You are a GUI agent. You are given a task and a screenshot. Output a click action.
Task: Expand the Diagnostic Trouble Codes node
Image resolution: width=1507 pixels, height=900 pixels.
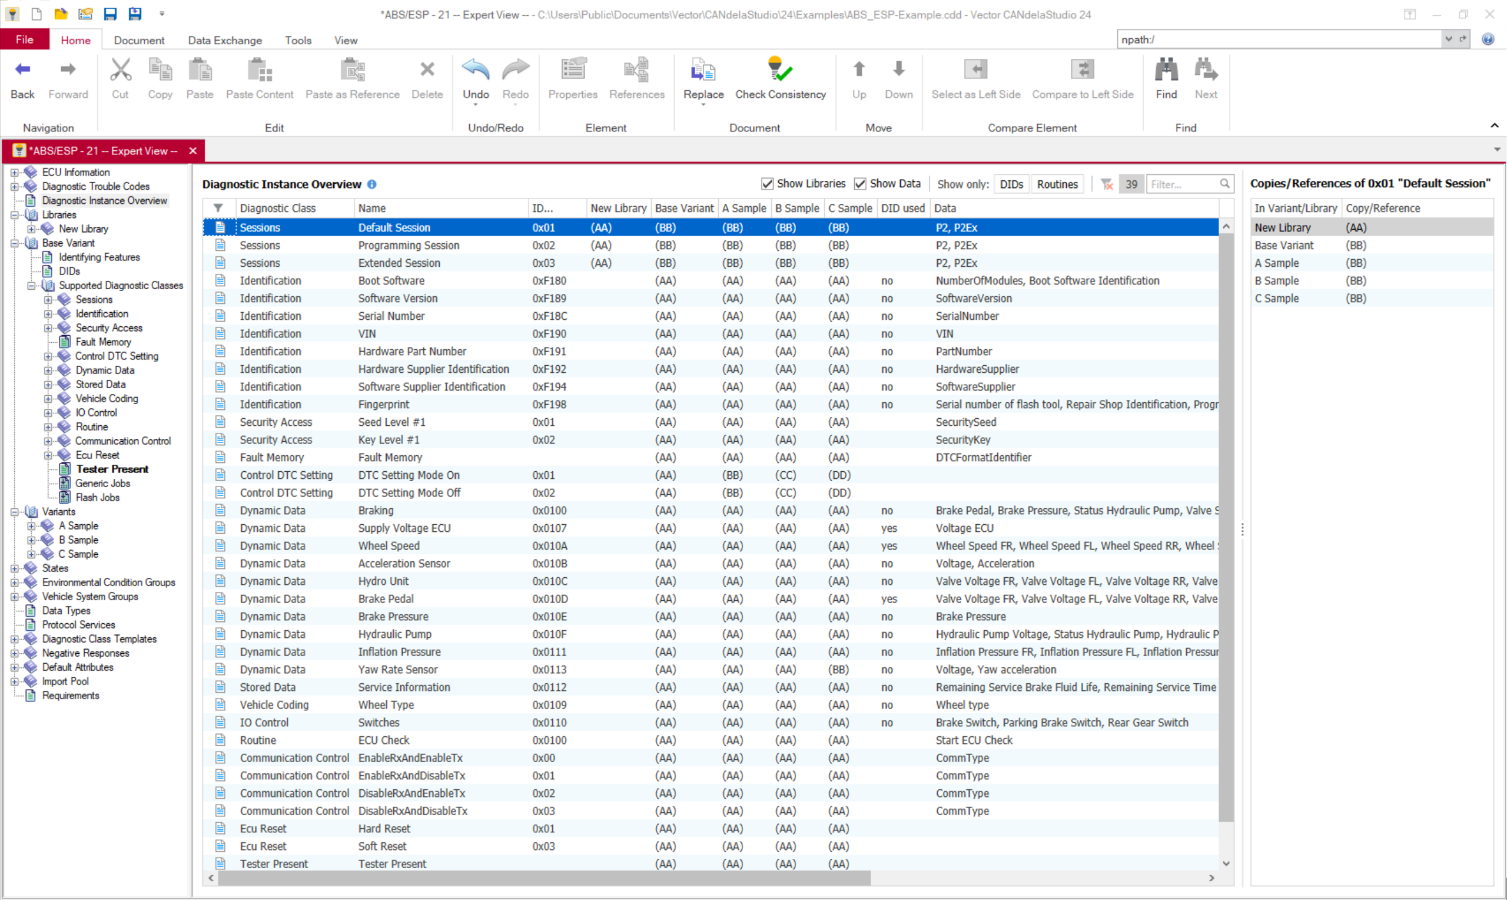[x=15, y=186]
